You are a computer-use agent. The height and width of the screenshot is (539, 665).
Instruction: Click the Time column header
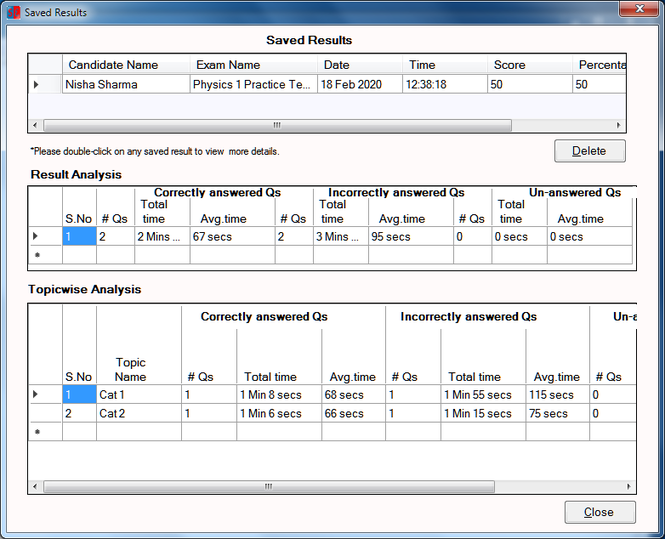coord(445,65)
